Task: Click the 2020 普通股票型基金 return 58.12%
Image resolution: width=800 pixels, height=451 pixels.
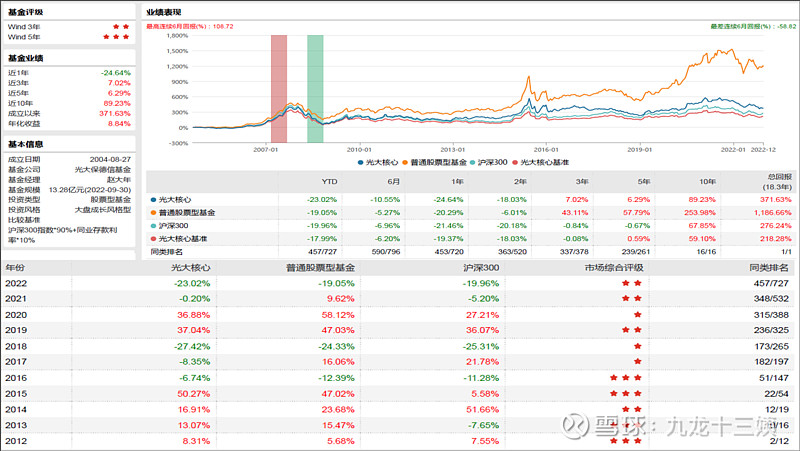Action: (338, 315)
